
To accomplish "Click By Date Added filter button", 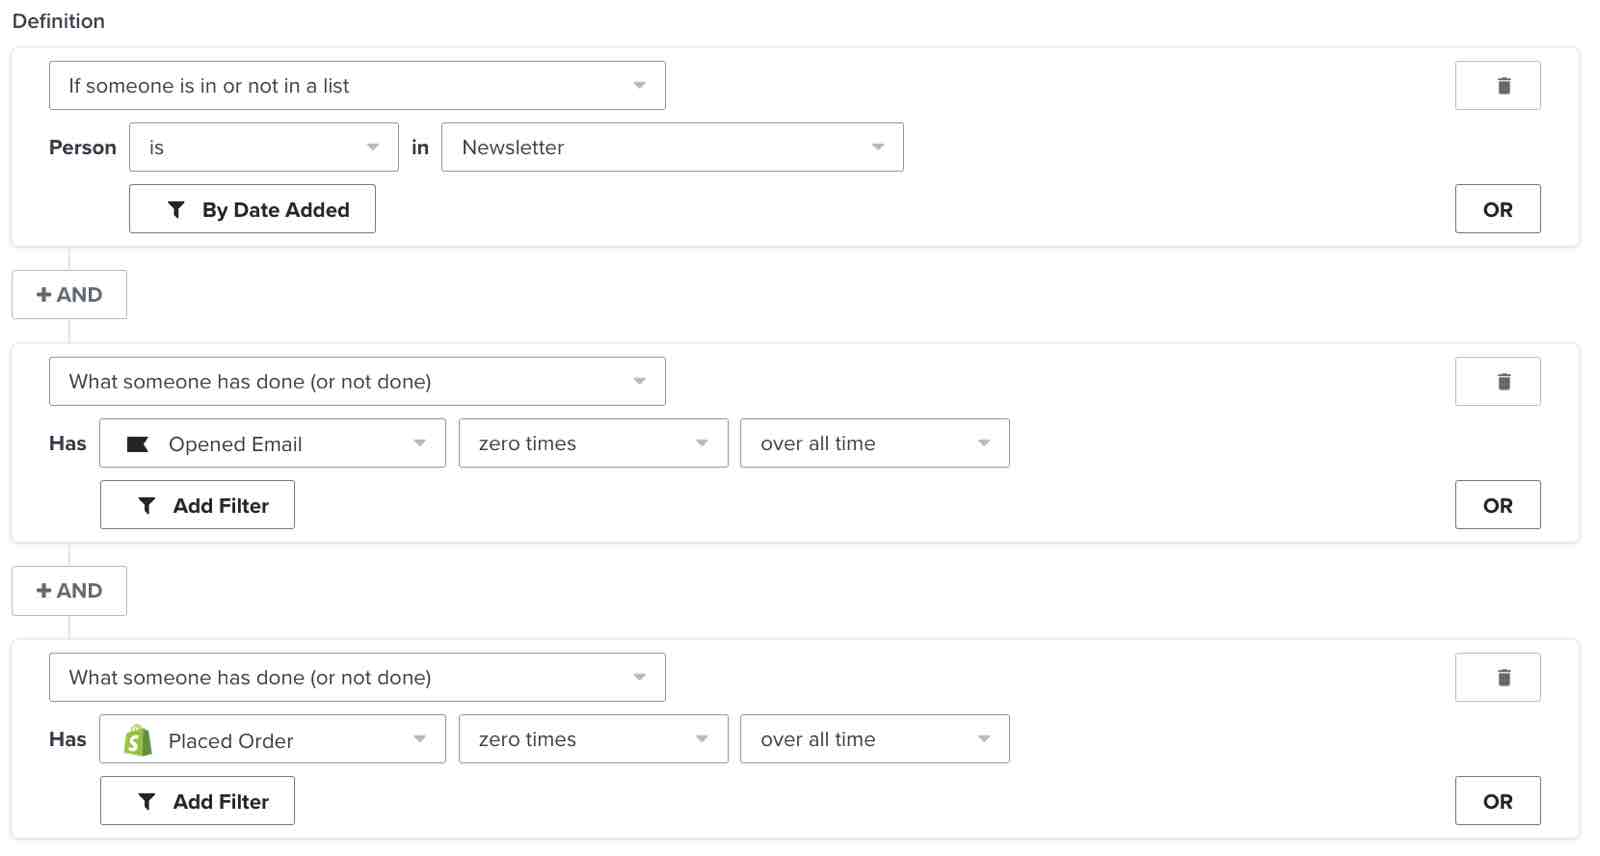I will (252, 209).
